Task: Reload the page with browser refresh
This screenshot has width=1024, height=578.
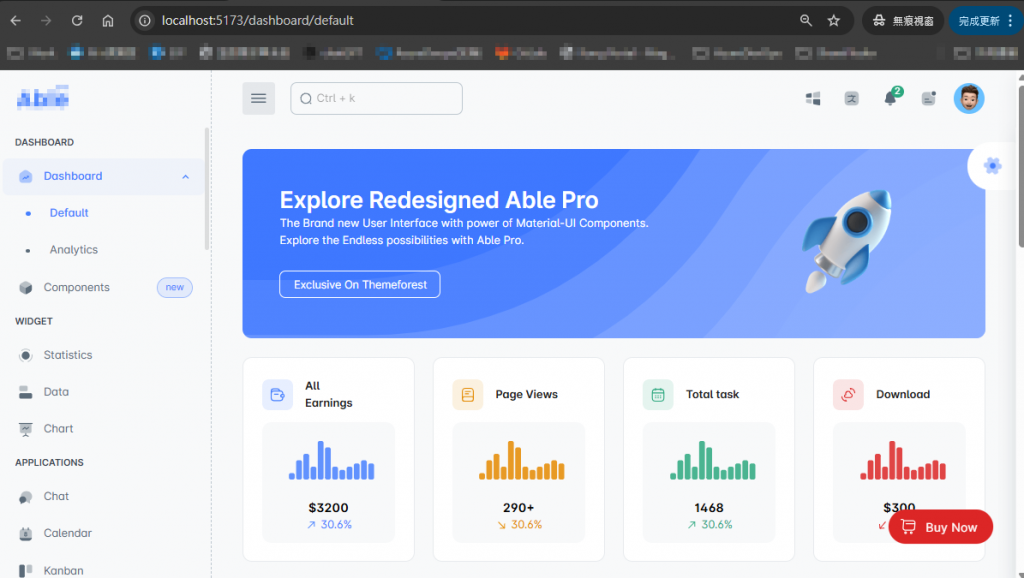Action: click(77, 21)
